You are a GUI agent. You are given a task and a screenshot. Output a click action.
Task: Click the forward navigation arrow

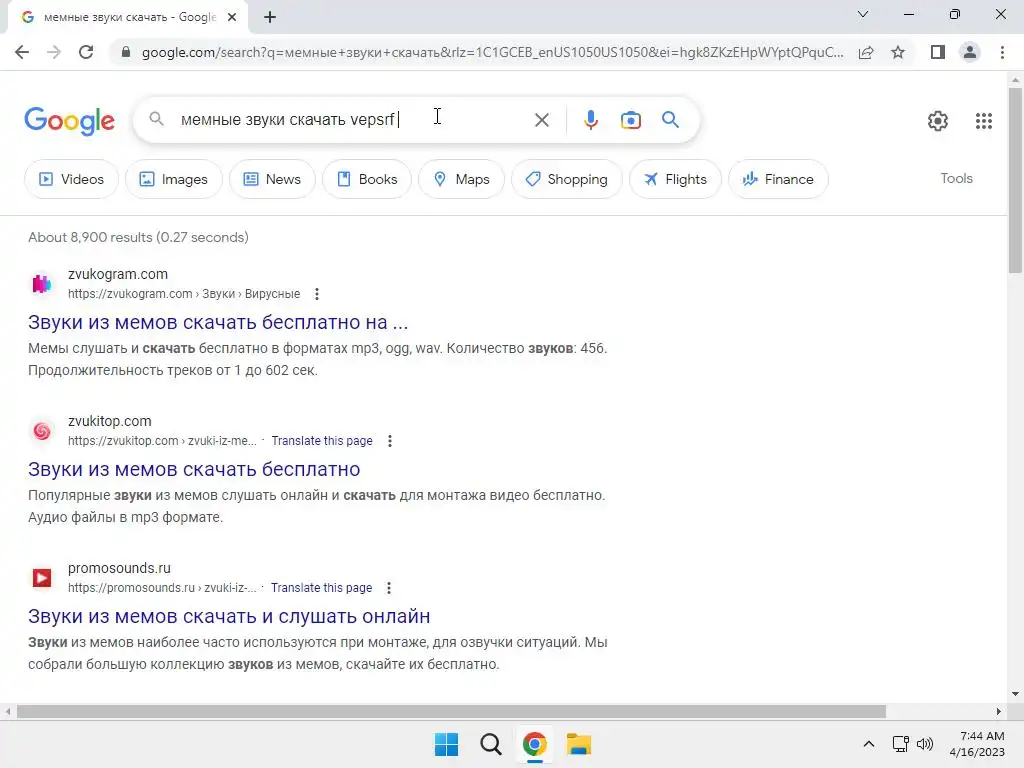(54, 52)
